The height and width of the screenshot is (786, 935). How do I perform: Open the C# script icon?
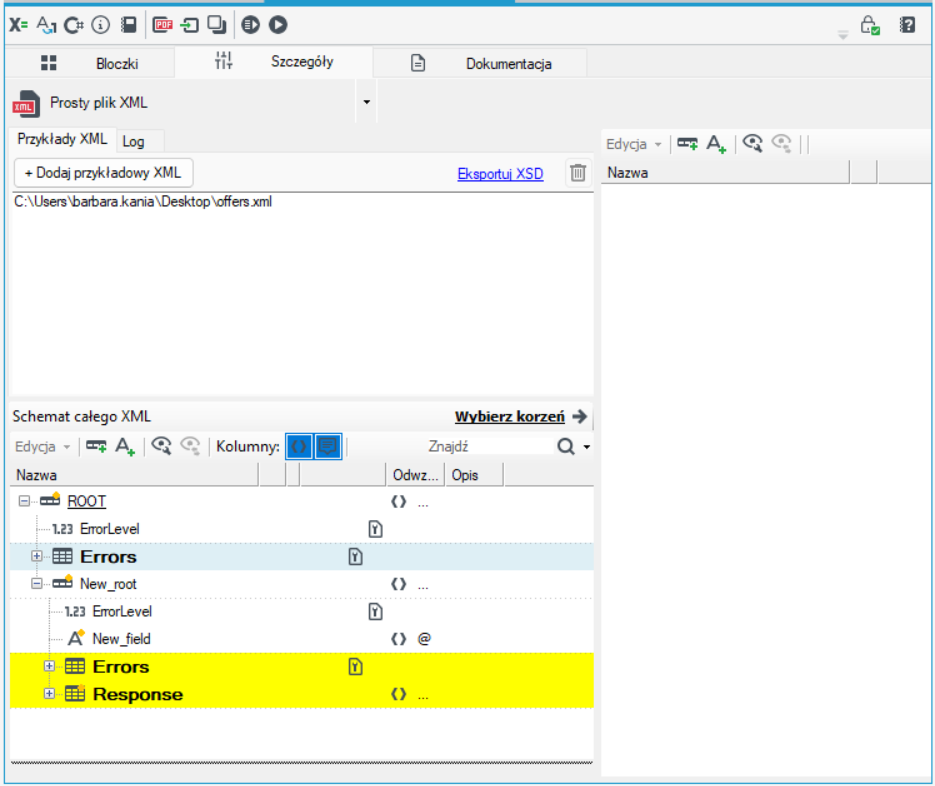click(74, 25)
